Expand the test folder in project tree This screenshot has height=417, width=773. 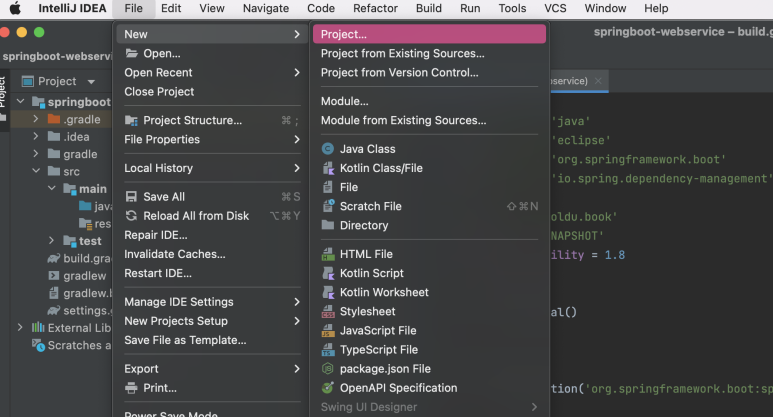point(51,241)
